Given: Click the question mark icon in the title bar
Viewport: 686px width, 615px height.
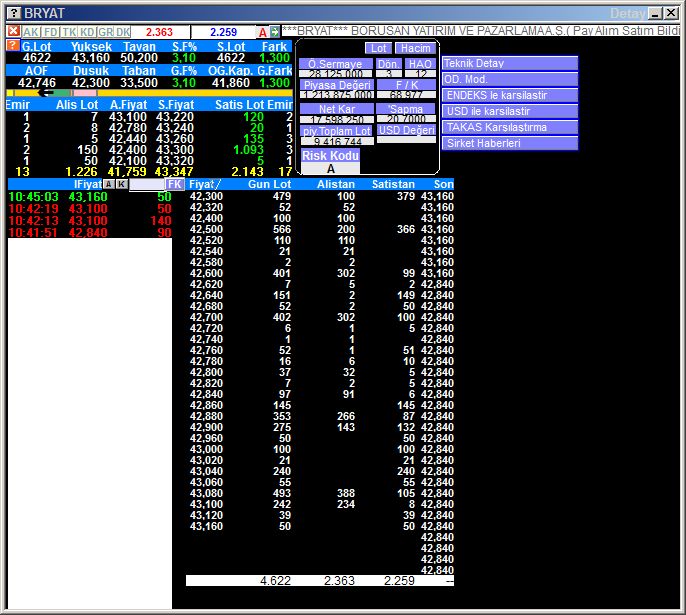Looking at the screenshot, I should coord(14,13).
